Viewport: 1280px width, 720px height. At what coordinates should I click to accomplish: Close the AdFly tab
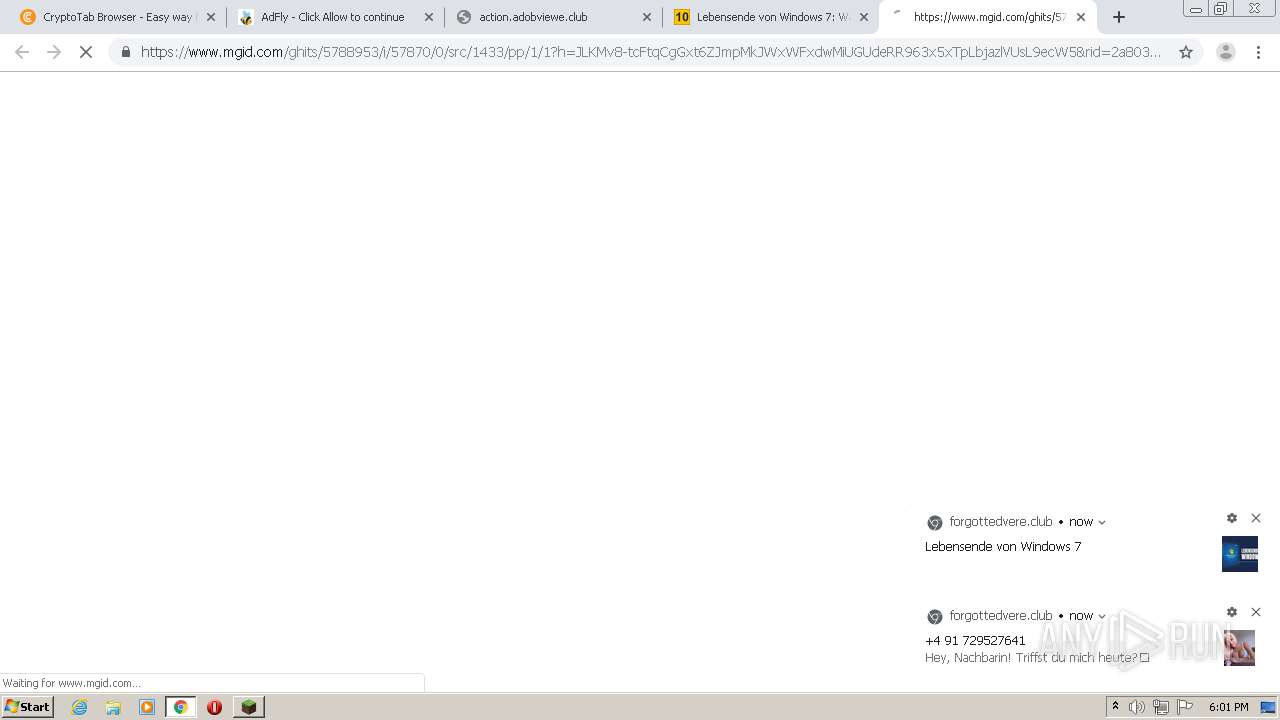click(x=428, y=17)
